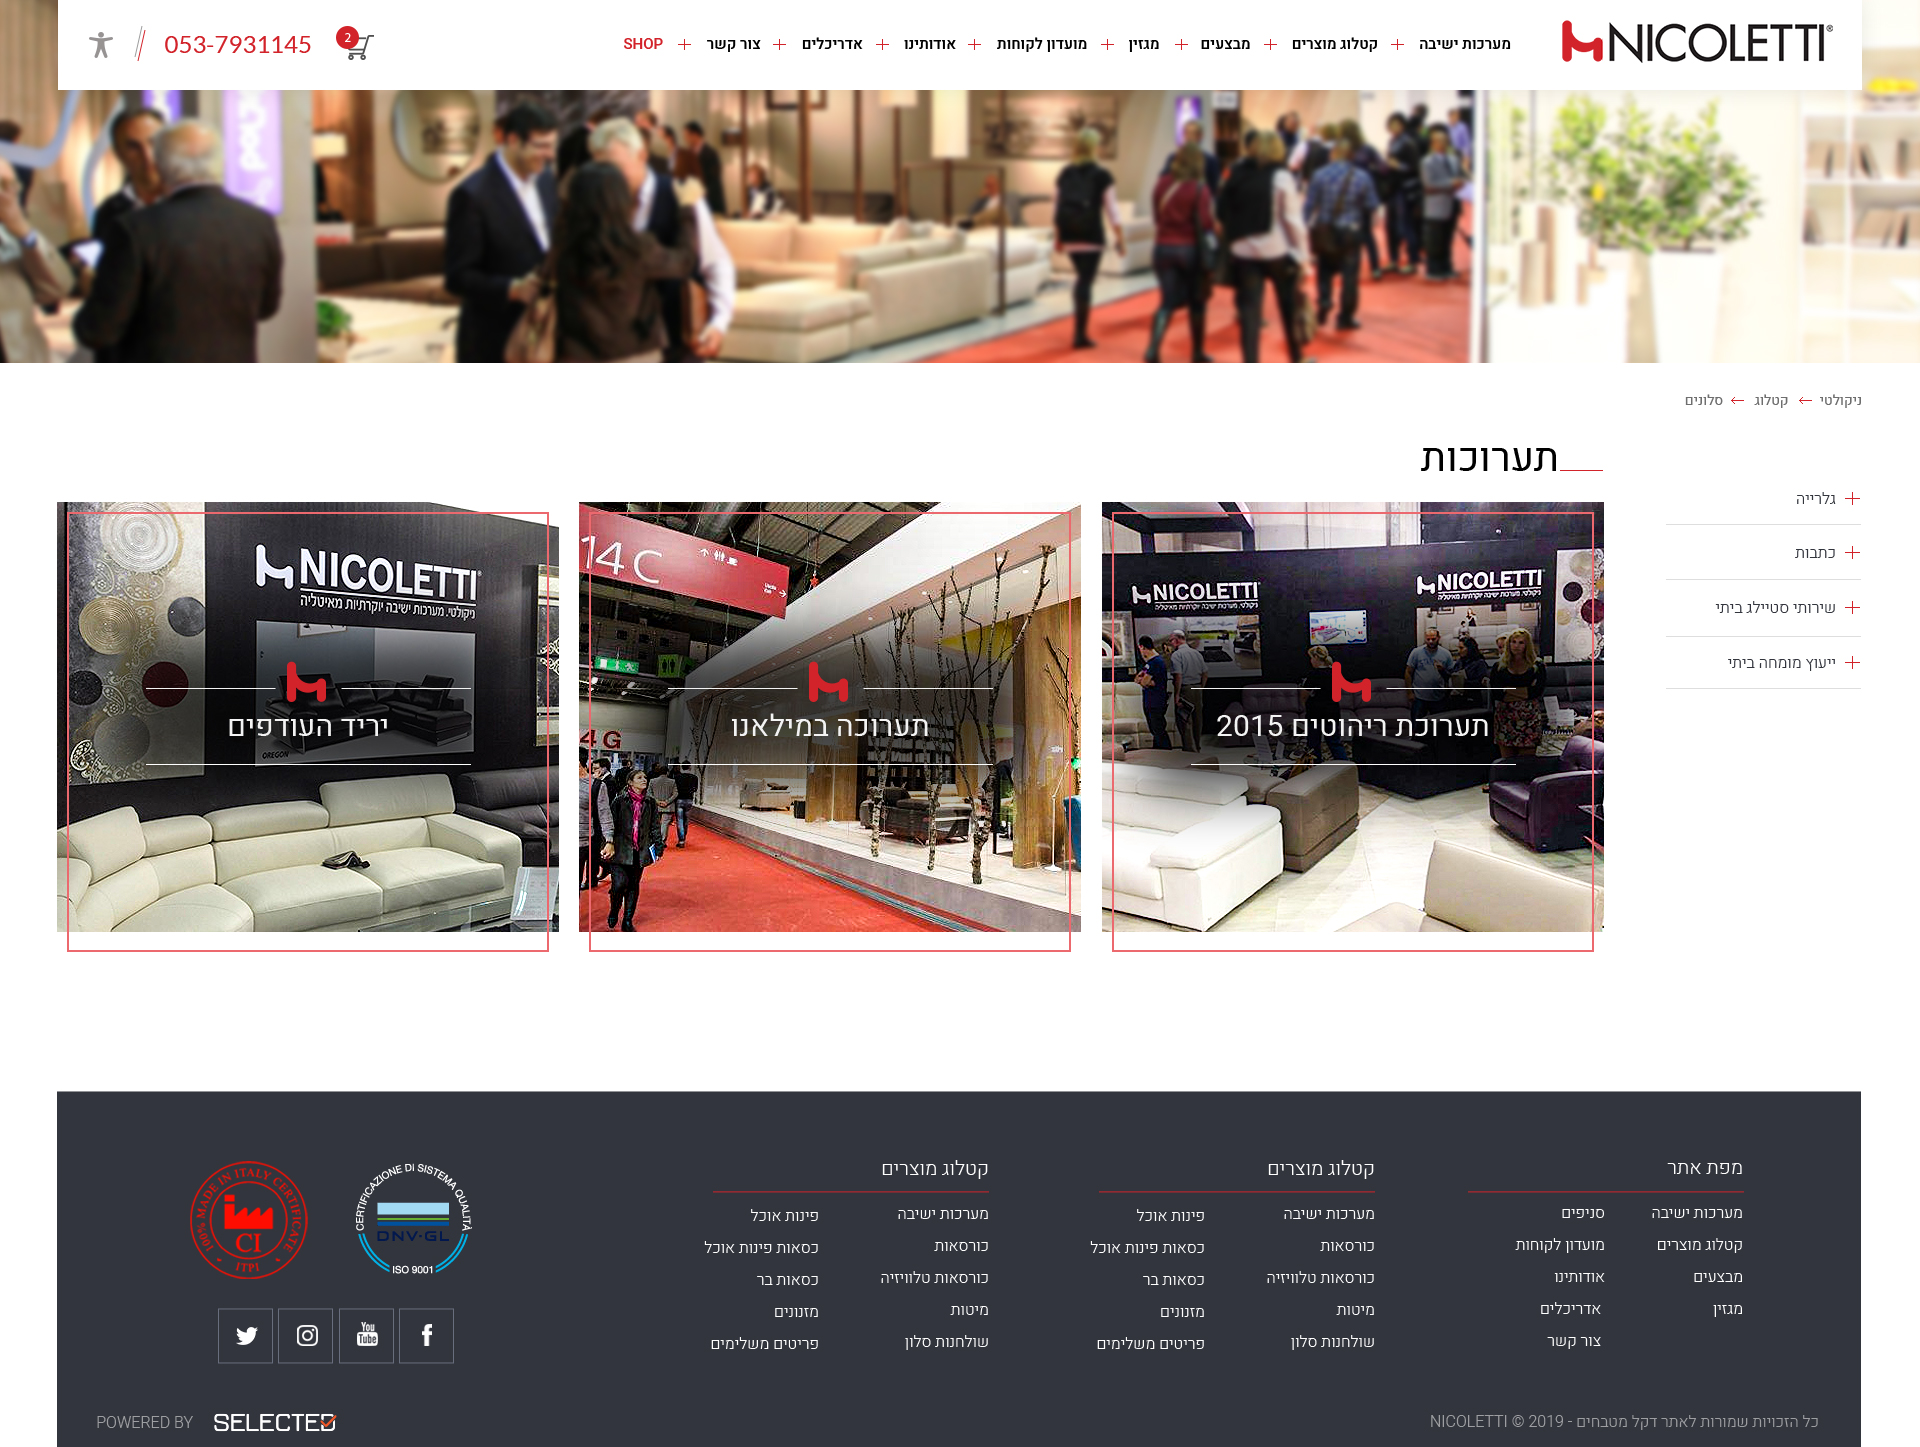Click the Nicoletti logo in header
Screen dimensions: 1920x1447
(x=1696, y=43)
